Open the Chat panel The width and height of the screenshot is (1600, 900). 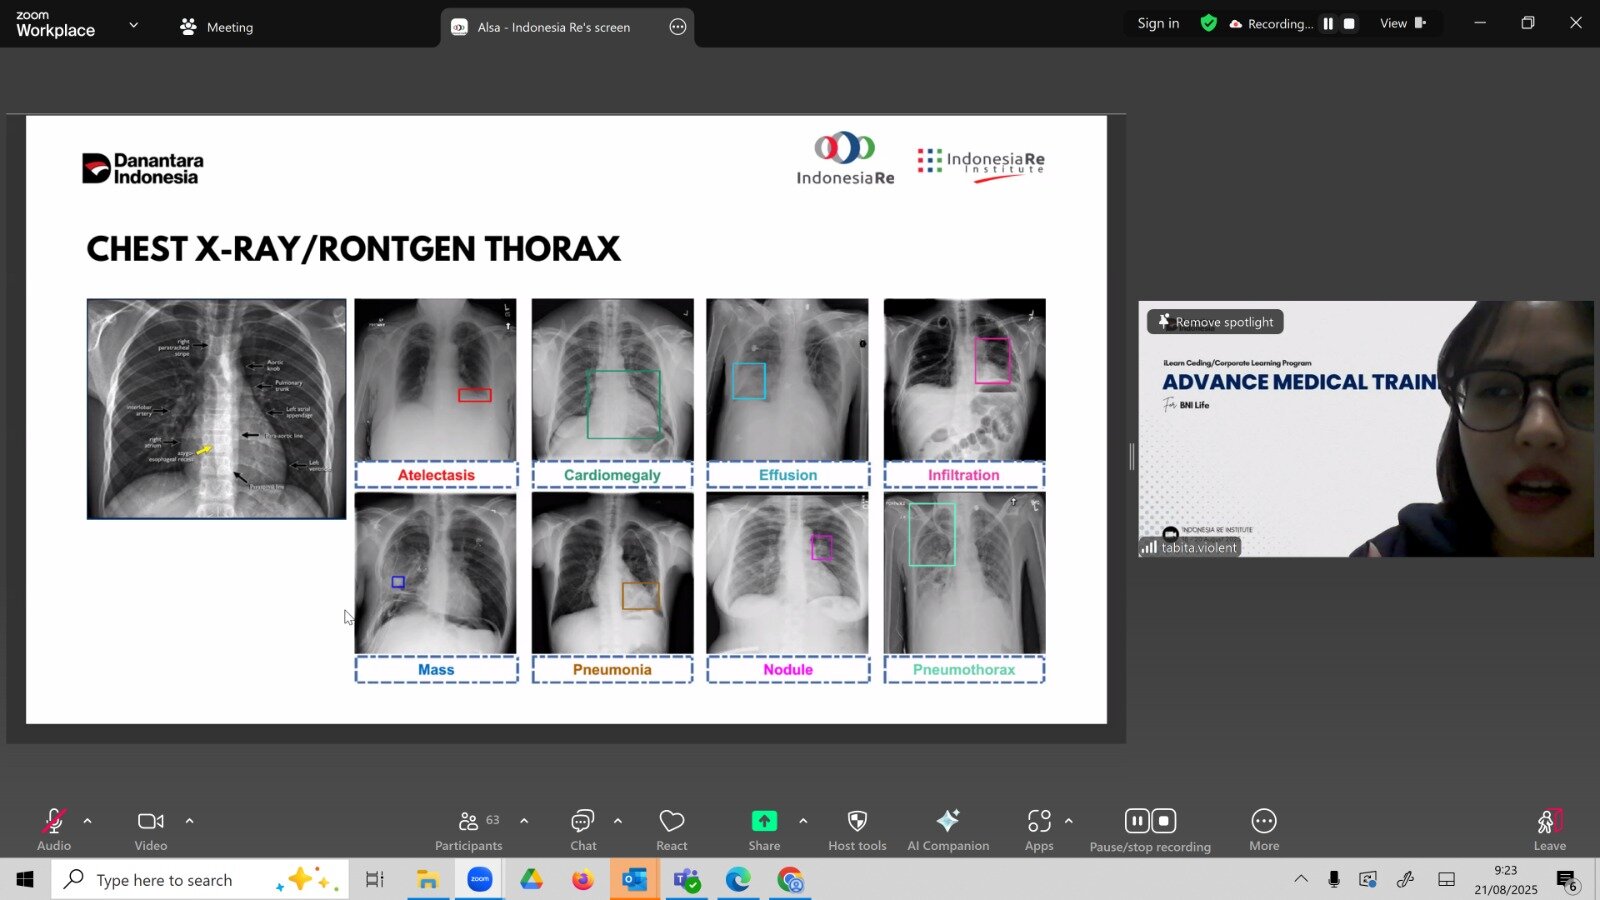click(x=583, y=830)
